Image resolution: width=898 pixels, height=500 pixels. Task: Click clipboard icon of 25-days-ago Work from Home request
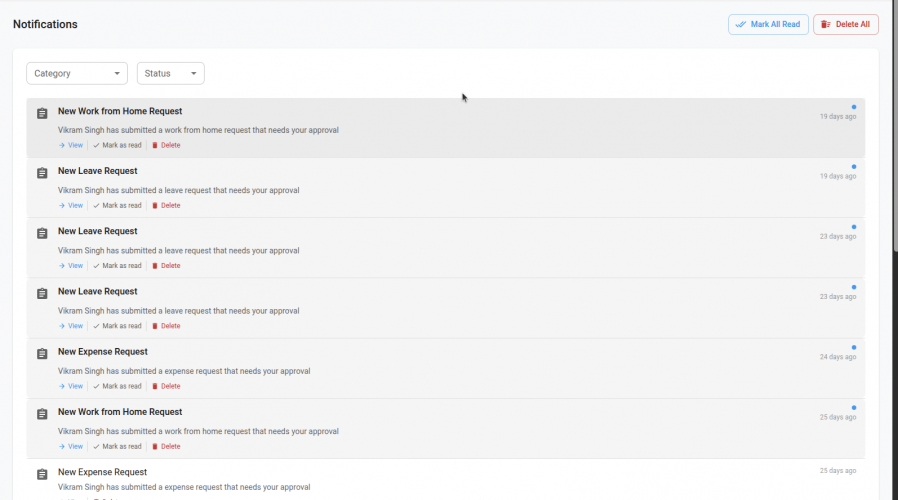pos(42,414)
